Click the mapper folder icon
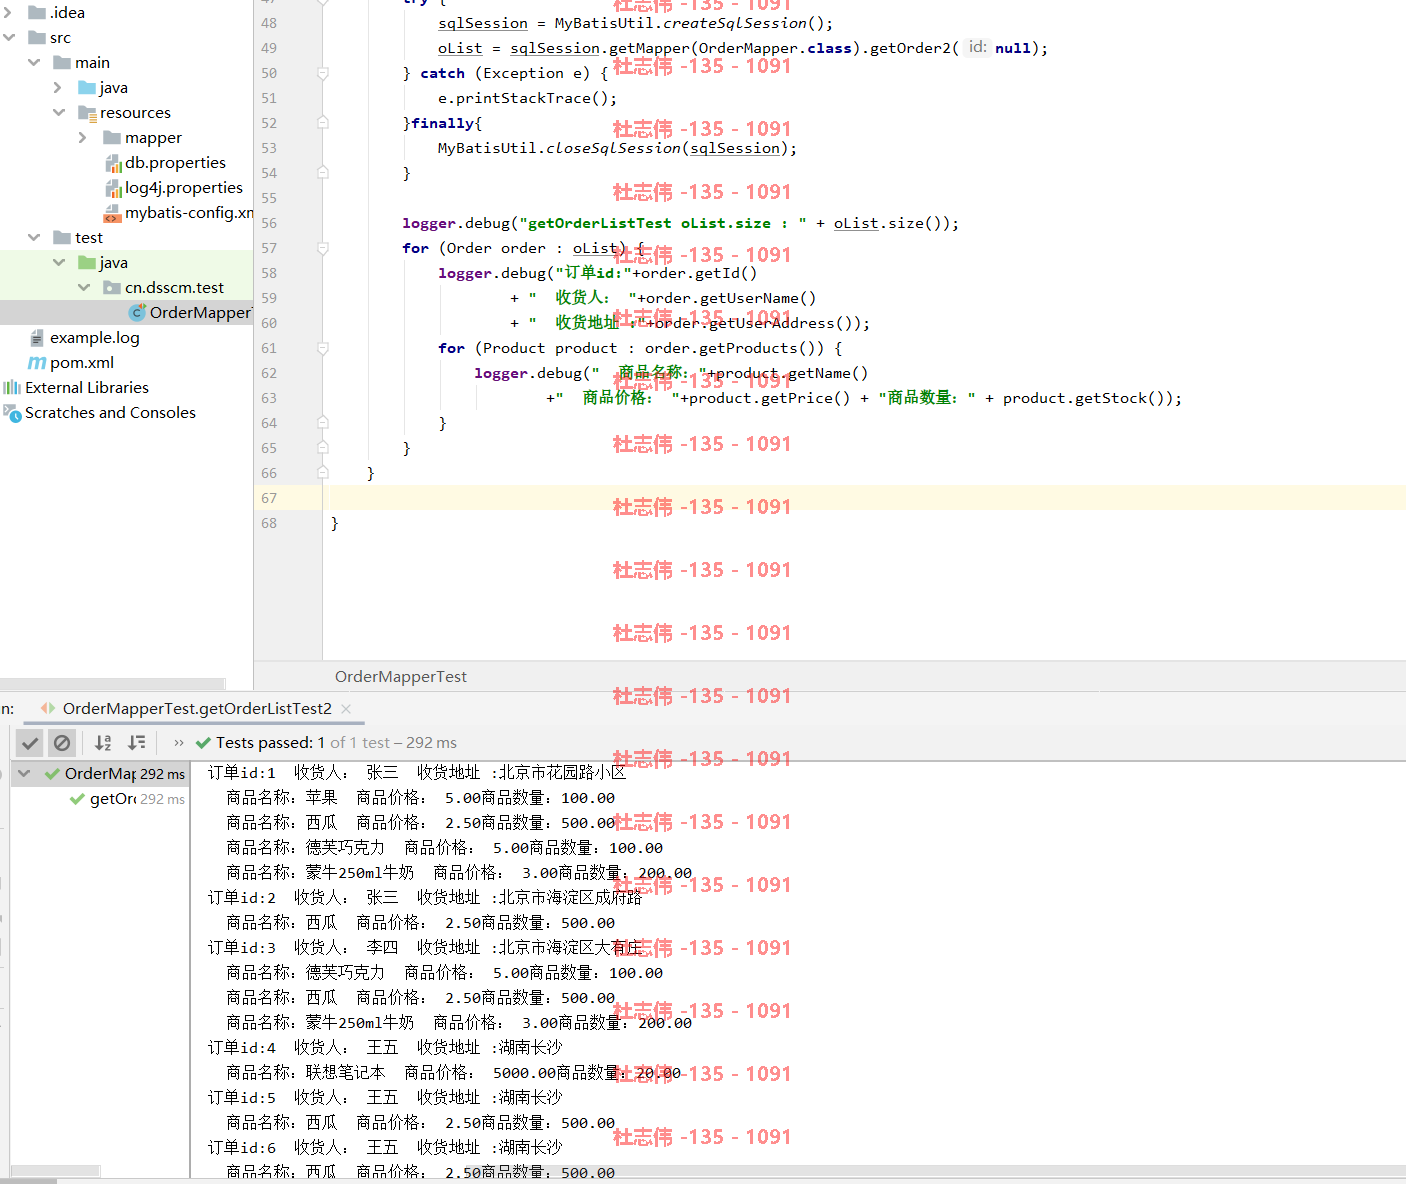This screenshot has width=1406, height=1184. tap(112, 138)
